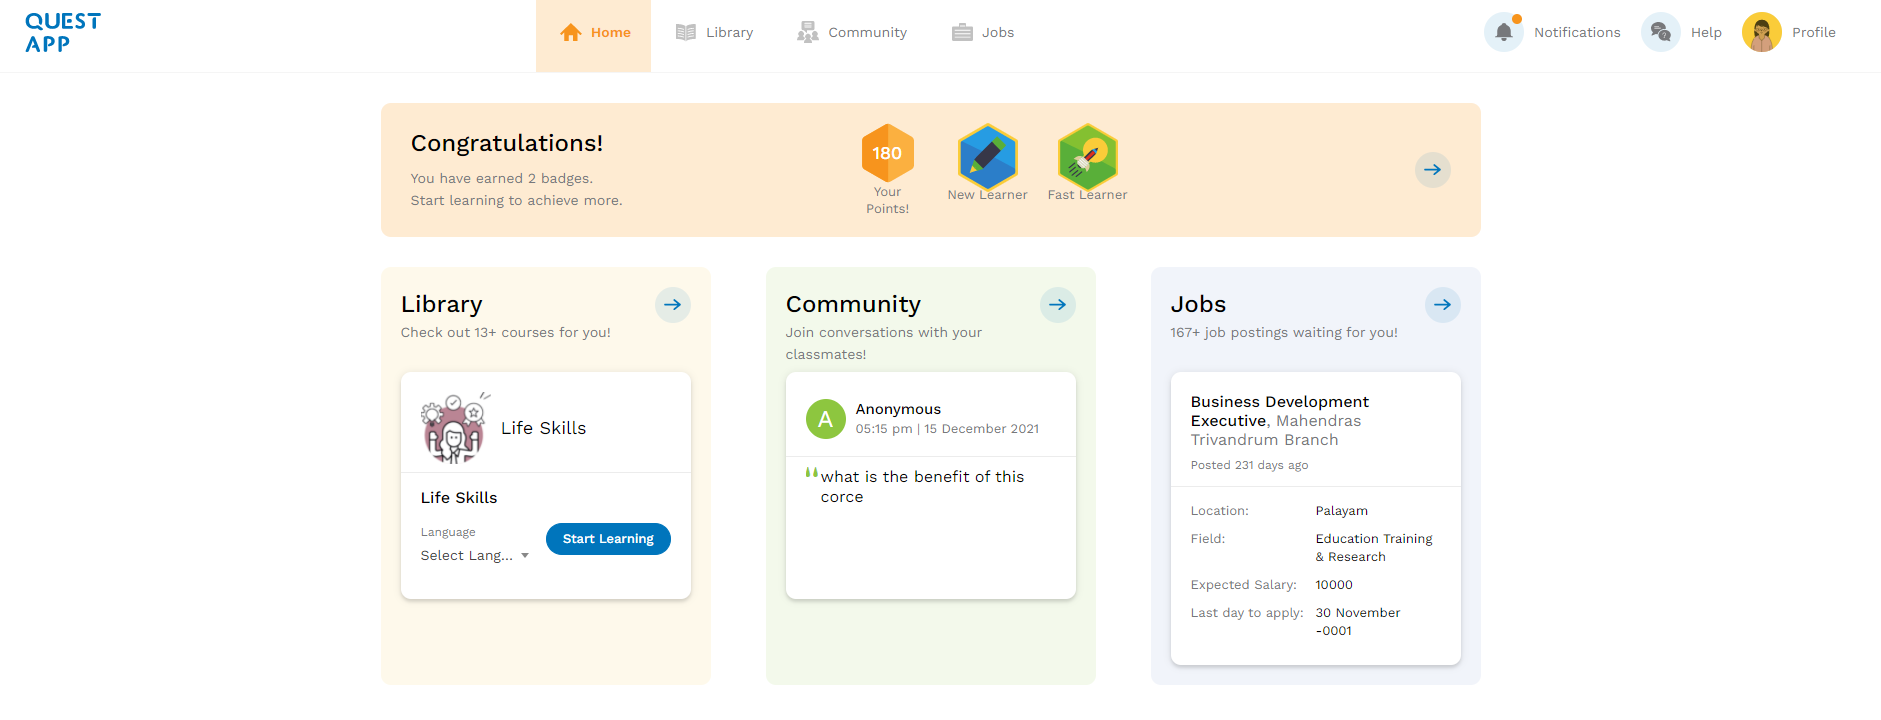
Task: Open Jobs section via arrow button
Action: (1442, 305)
